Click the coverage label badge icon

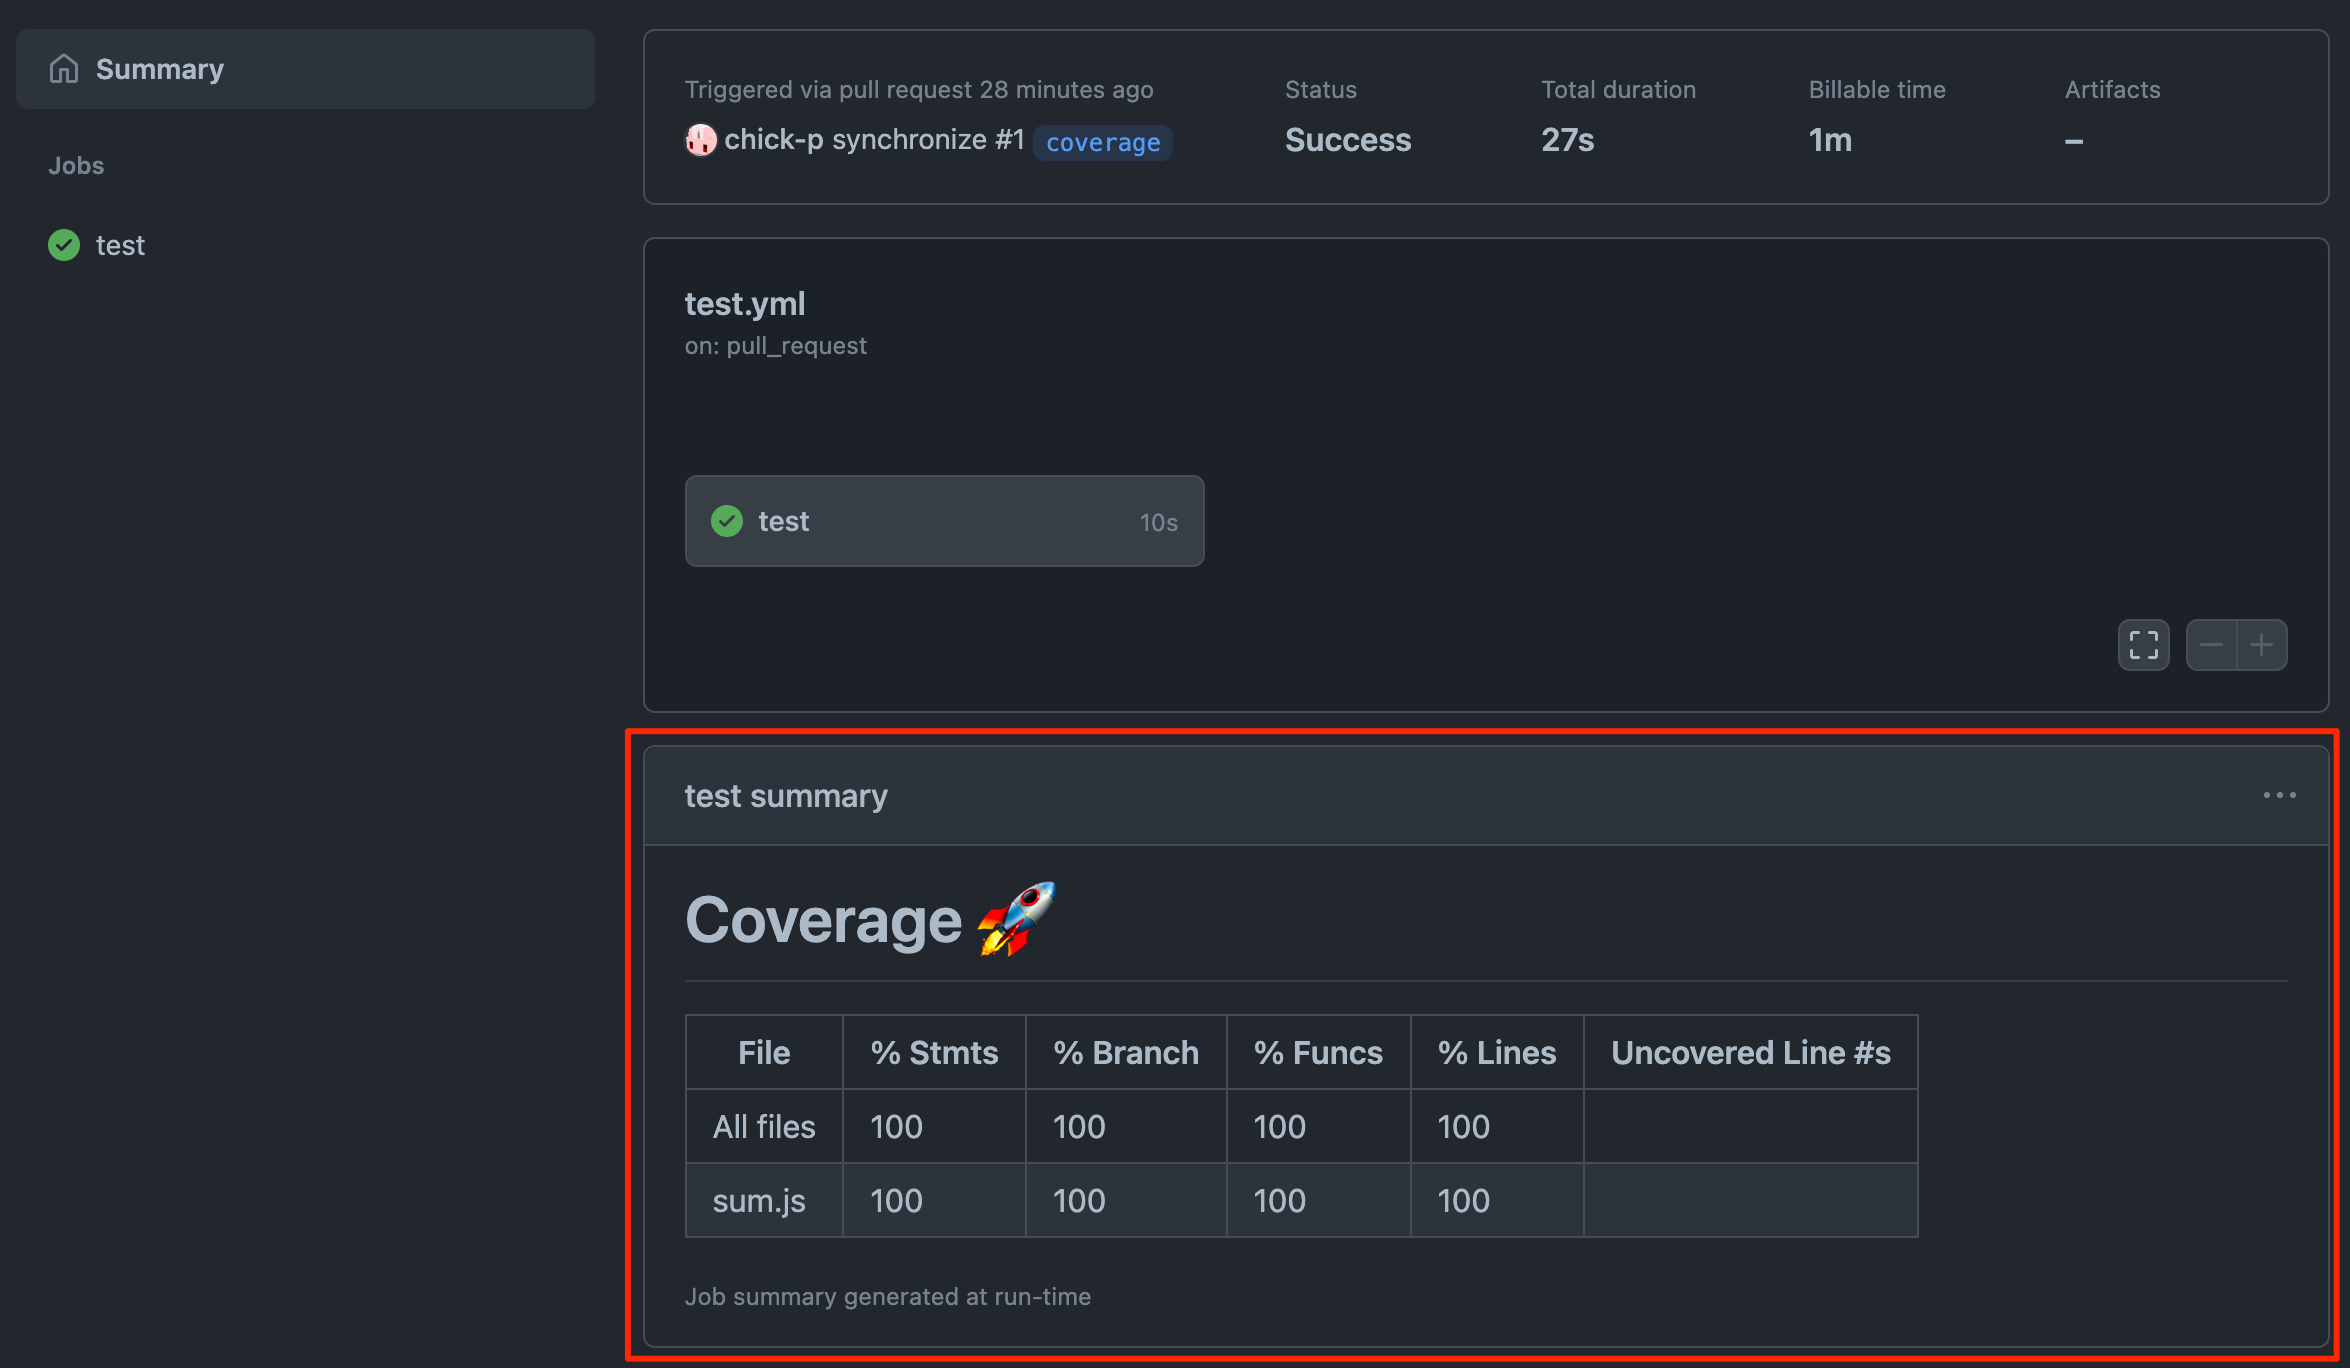point(1099,142)
